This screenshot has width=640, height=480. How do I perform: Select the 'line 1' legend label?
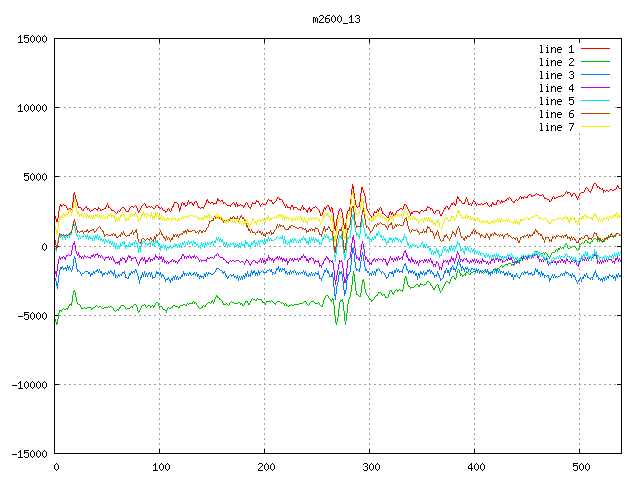click(x=556, y=49)
